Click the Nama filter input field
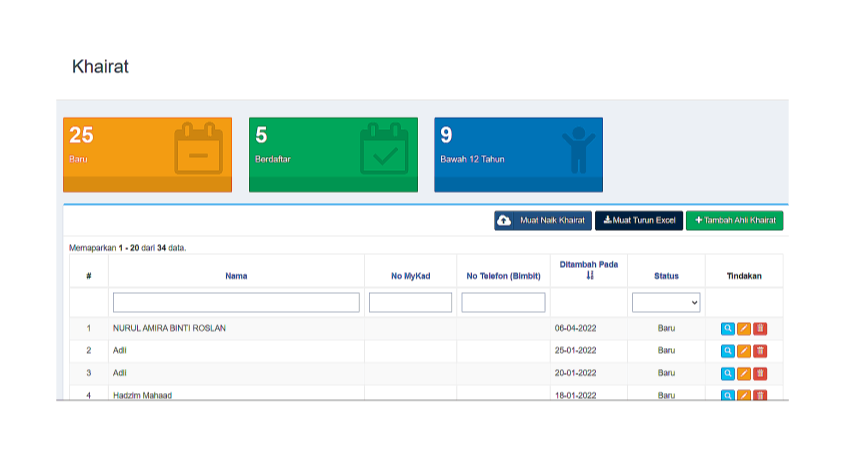 [x=236, y=303]
